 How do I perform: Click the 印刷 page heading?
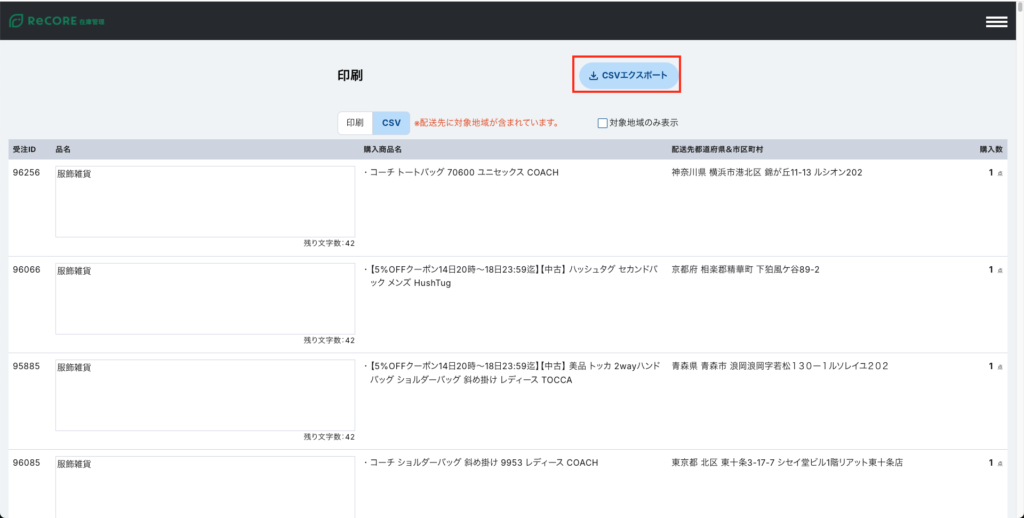350,76
